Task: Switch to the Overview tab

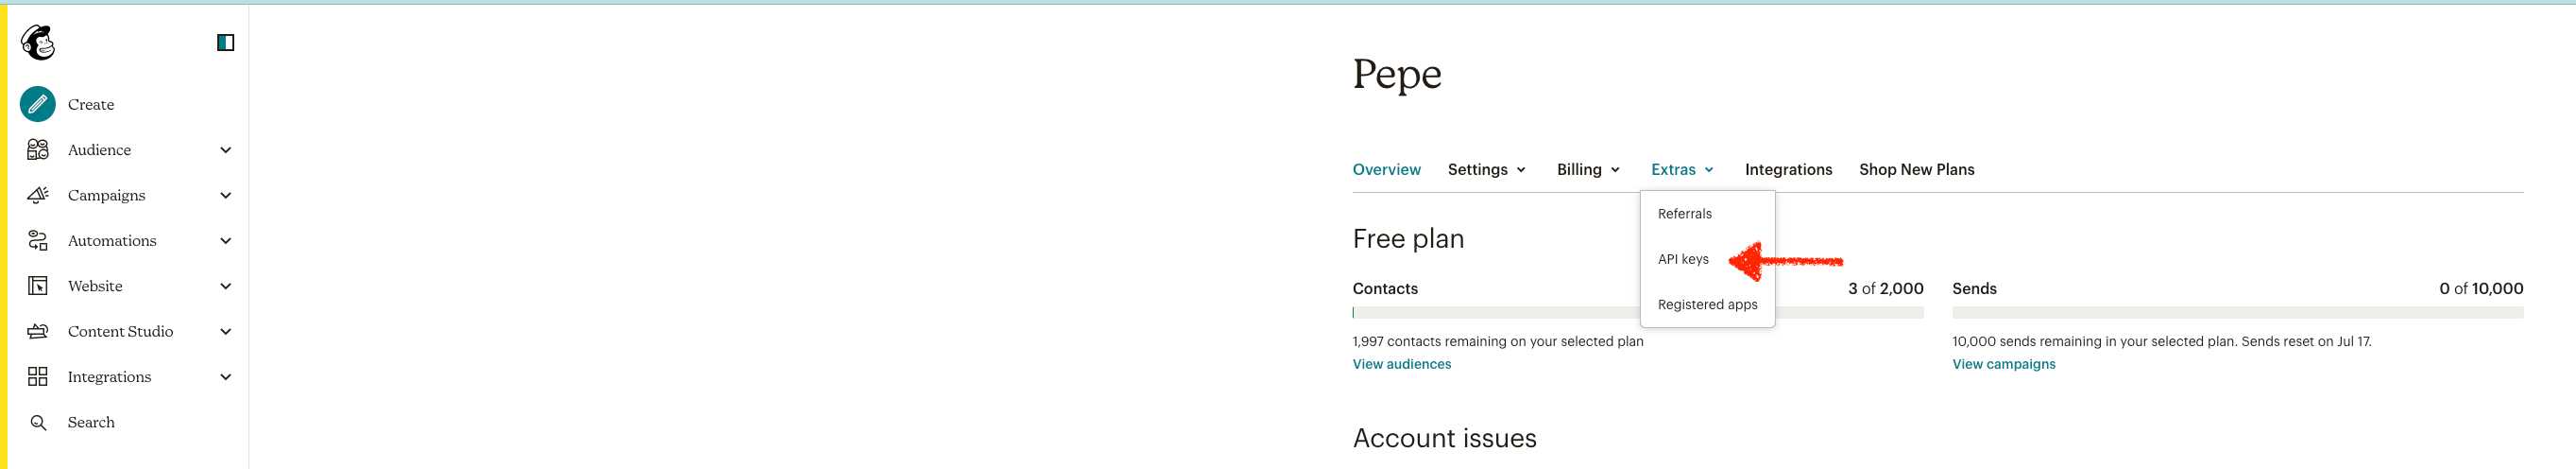Action: point(1386,170)
